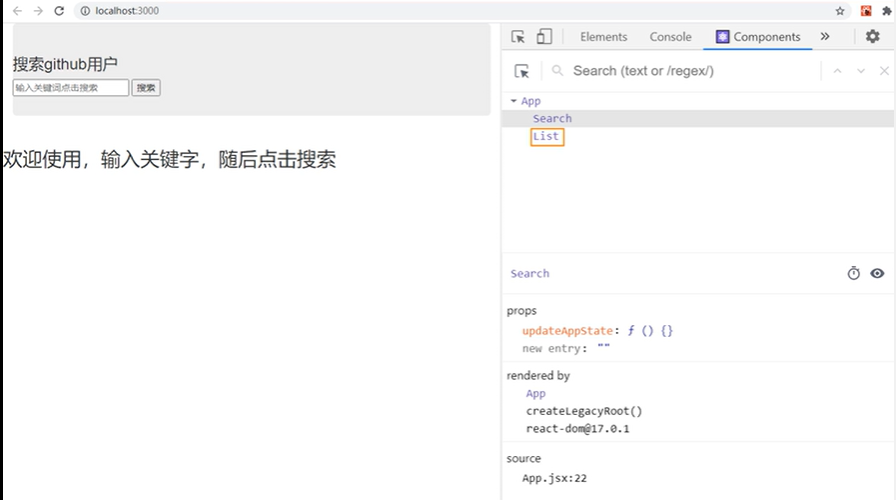Screen dimensions: 896x500
Task: Open the App owner in rendered by
Action: point(535,394)
